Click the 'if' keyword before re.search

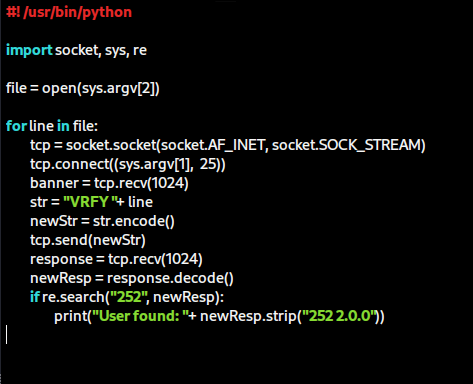[x=35, y=297]
